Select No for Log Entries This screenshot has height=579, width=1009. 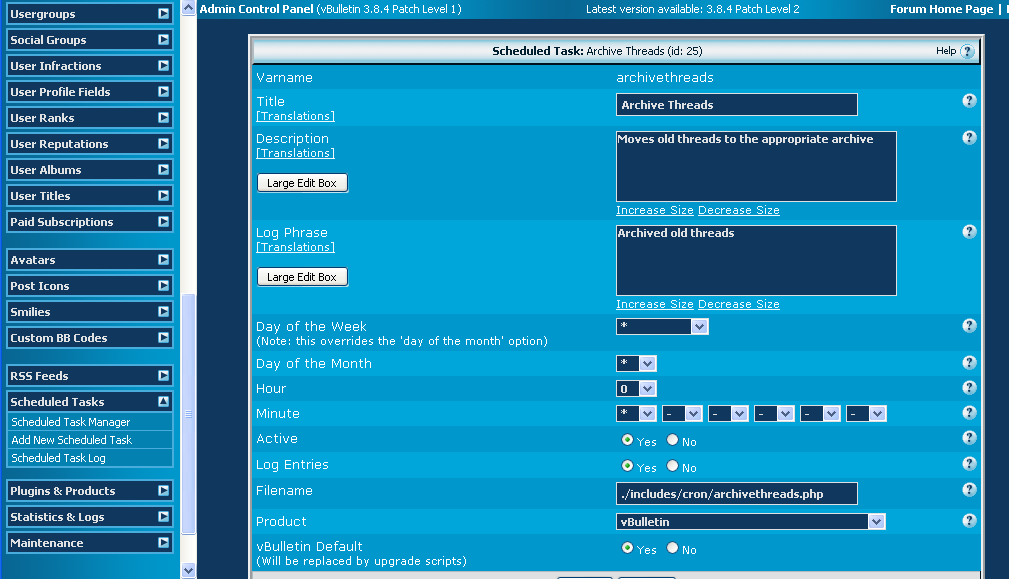[673, 466]
